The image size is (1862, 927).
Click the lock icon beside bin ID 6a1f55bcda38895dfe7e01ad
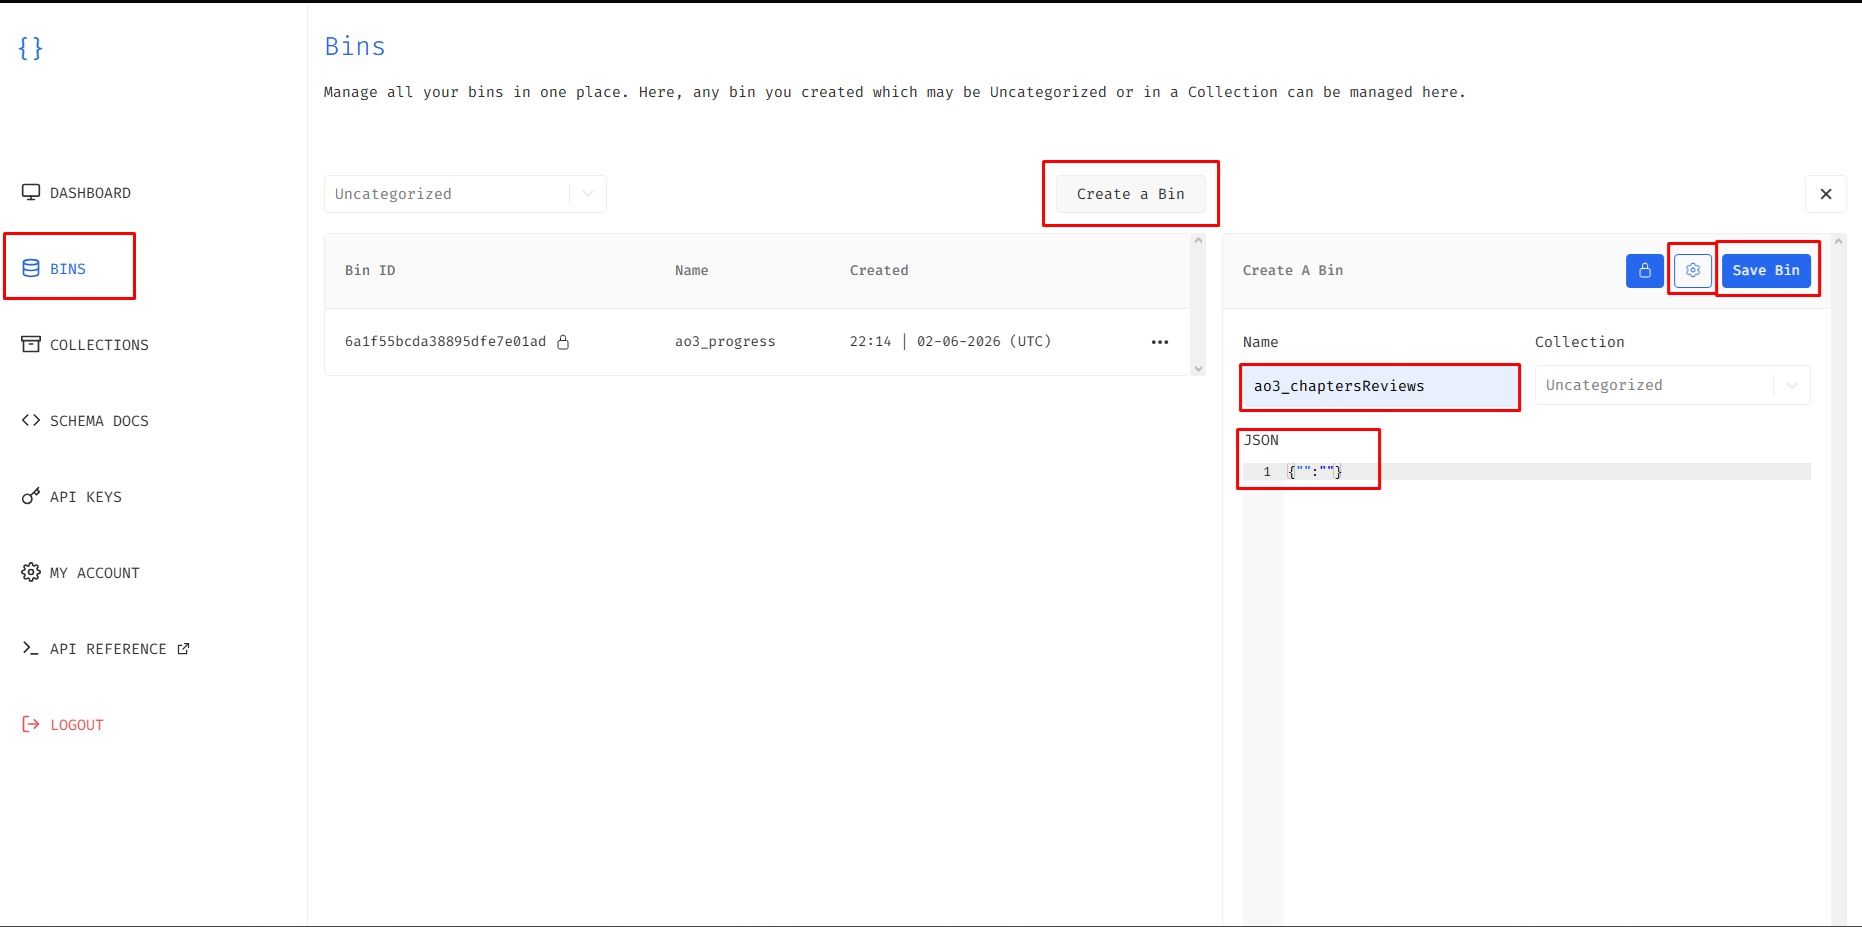(563, 342)
